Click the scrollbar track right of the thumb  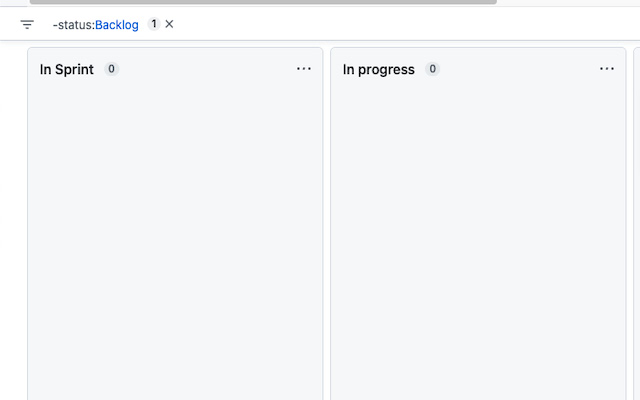[x=568, y=2]
